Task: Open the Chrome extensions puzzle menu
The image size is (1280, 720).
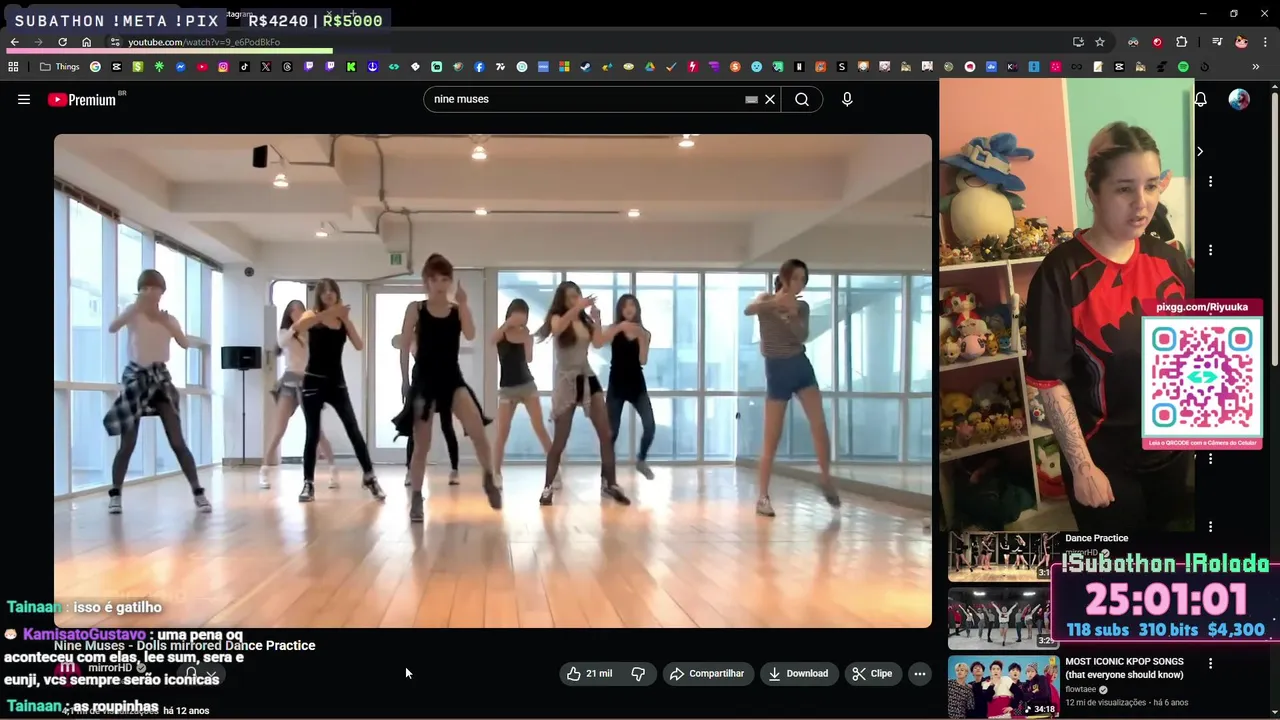Action: click(1181, 42)
